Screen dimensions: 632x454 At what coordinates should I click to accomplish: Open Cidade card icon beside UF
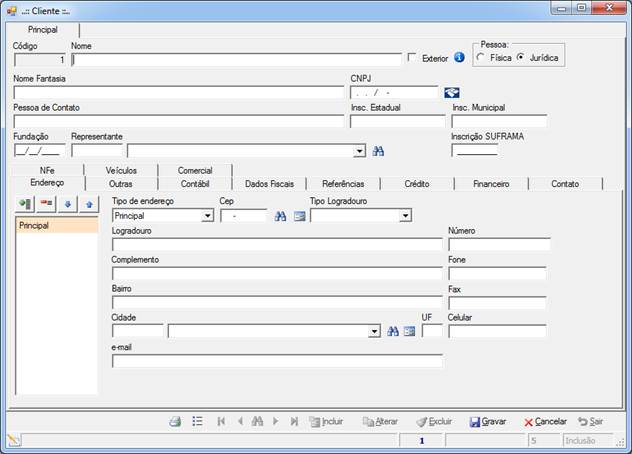point(410,331)
